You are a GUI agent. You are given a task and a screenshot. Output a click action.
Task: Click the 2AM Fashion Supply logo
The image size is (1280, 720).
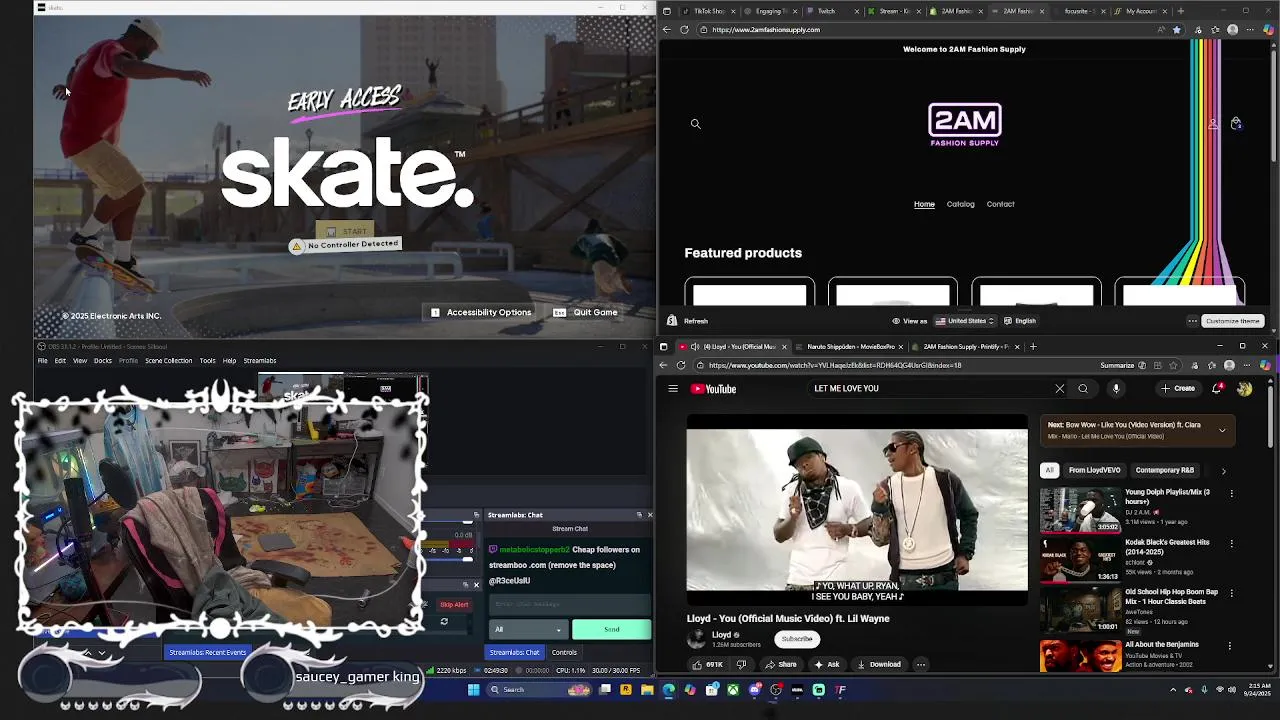[965, 125]
